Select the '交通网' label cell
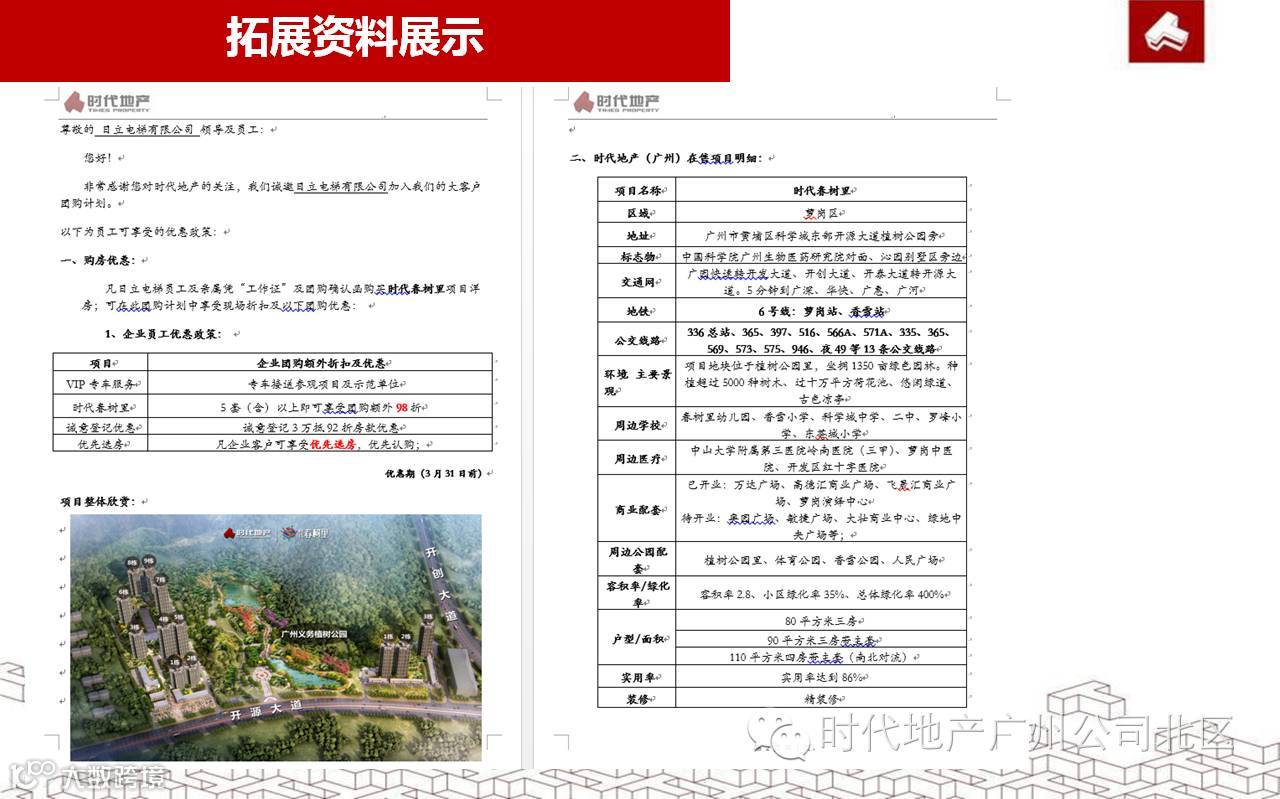This screenshot has height=799, width=1280. (637, 282)
